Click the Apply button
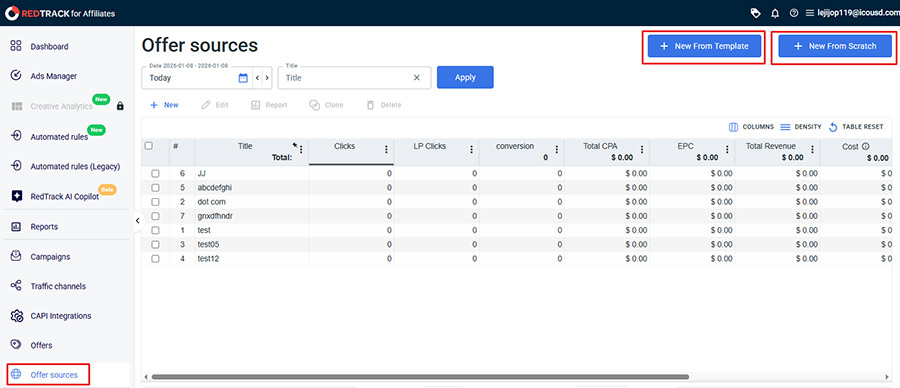The image size is (900, 388). (x=465, y=77)
